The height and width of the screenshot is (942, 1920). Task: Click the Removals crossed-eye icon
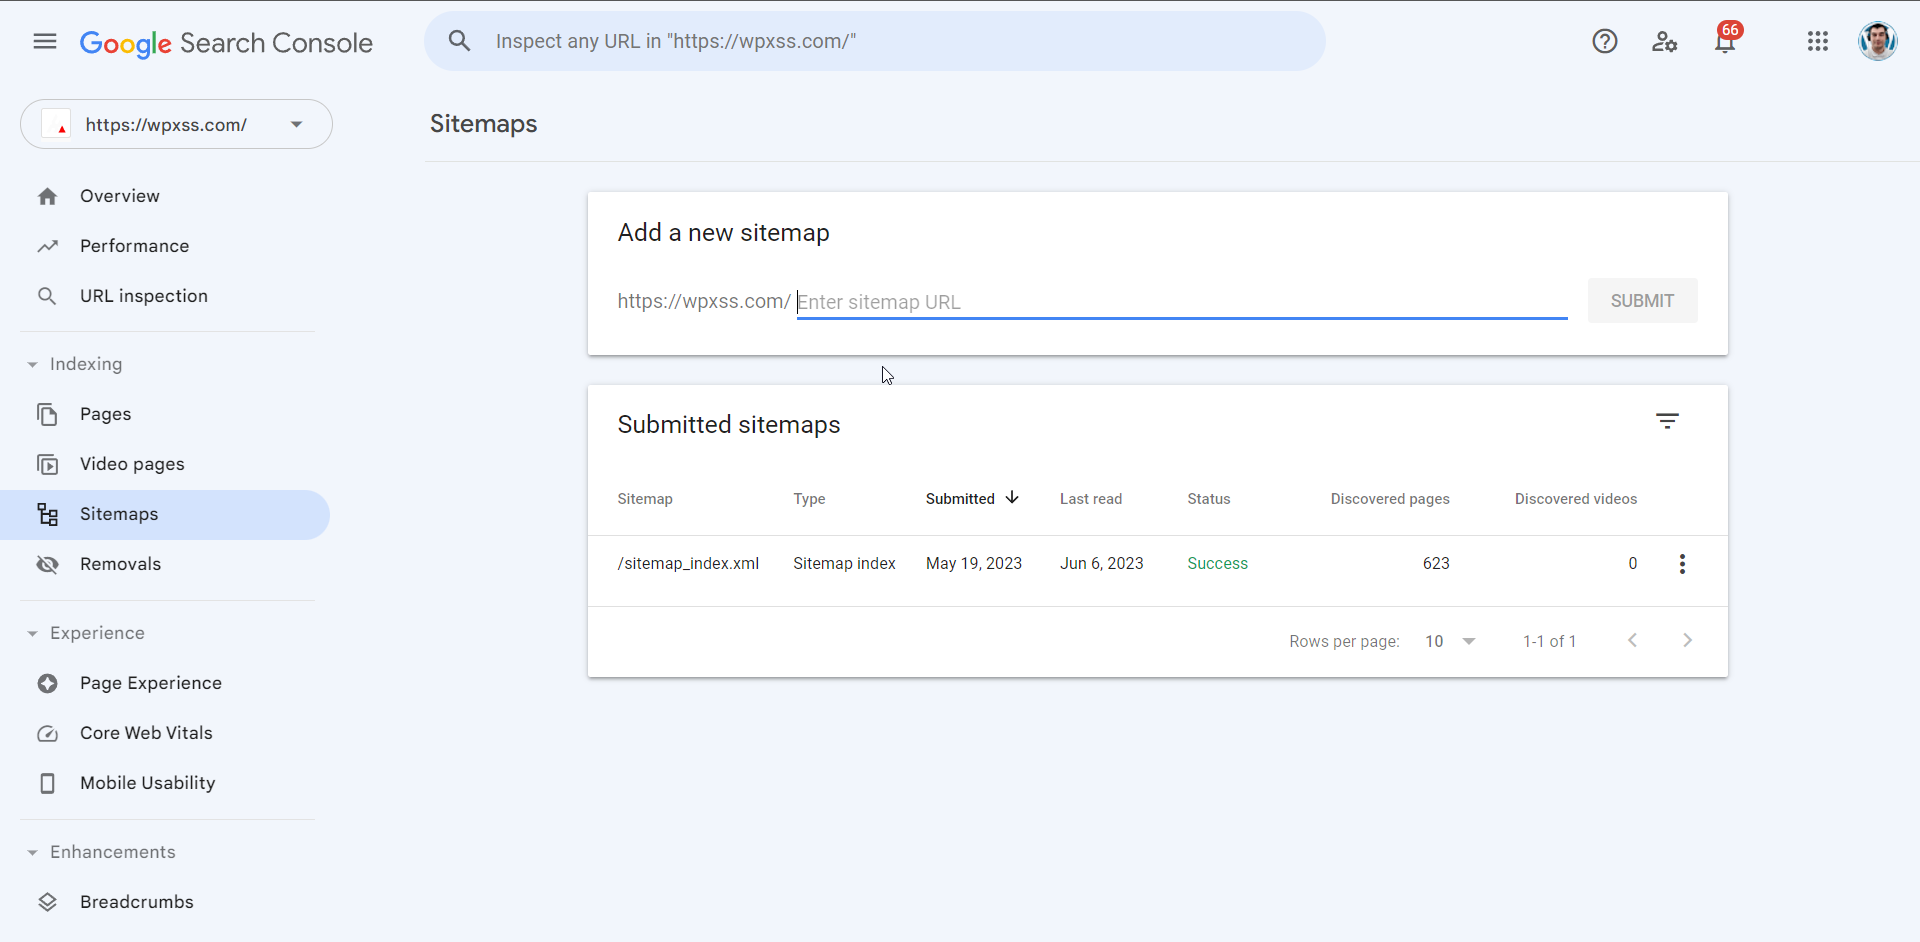coord(47,564)
